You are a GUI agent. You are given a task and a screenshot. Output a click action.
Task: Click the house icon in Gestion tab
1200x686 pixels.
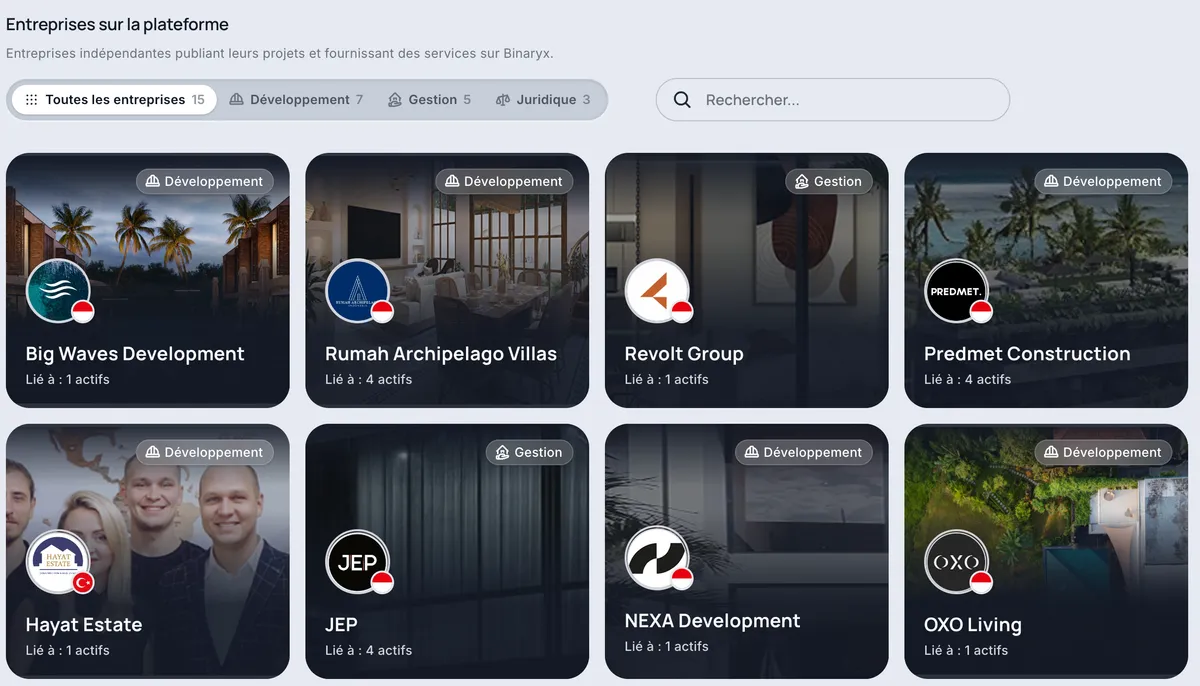pyautogui.click(x=395, y=100)
